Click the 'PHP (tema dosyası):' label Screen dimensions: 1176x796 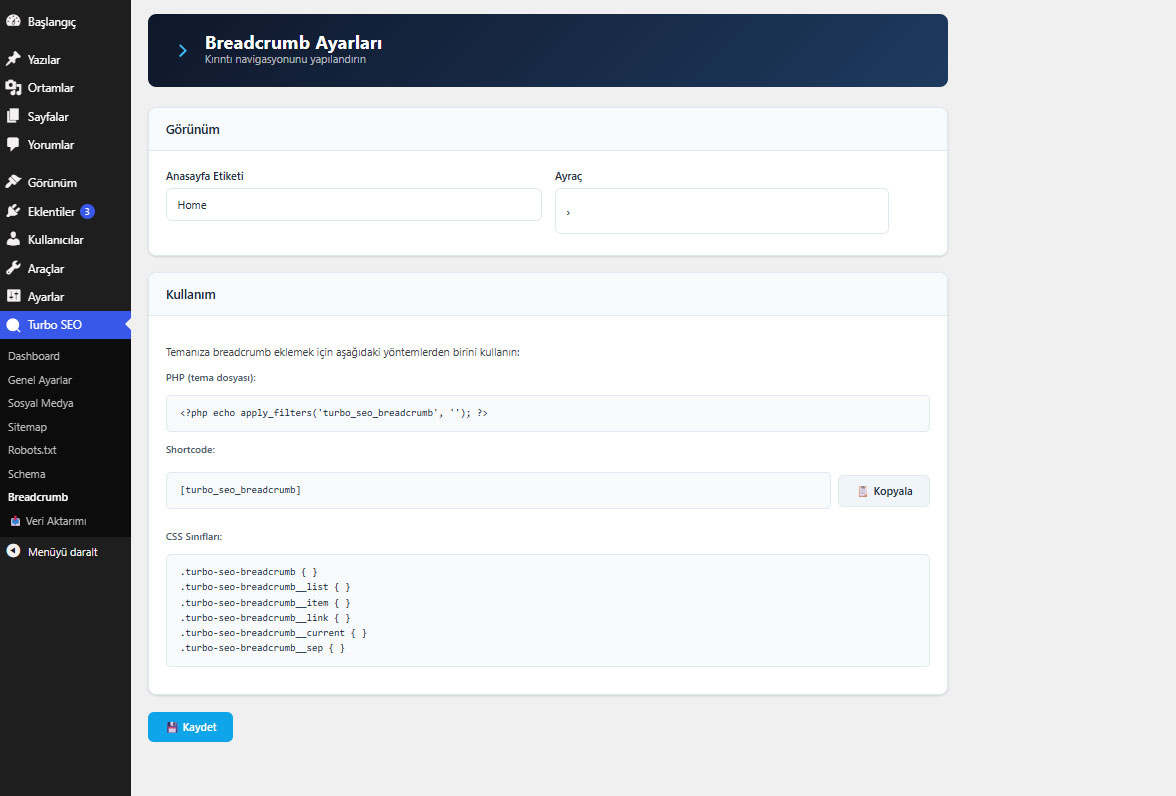pyautogui.click(x=211, y=378)
